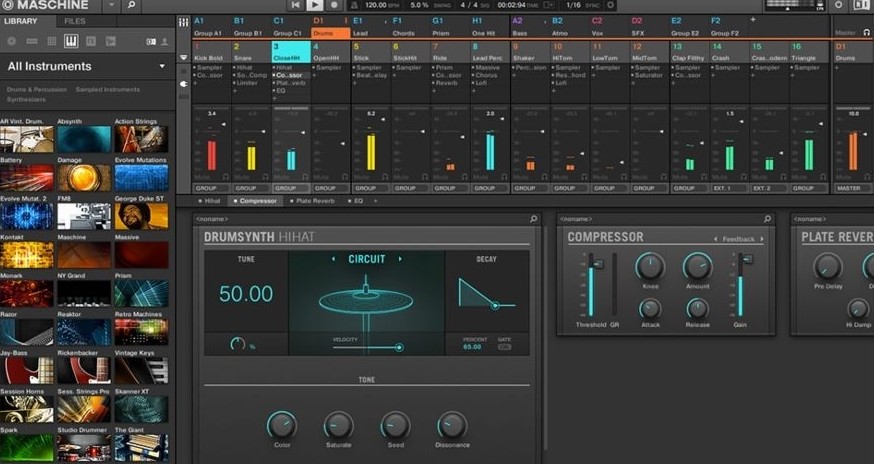Click the import icon in Library
874x464 pixels.
164,42
